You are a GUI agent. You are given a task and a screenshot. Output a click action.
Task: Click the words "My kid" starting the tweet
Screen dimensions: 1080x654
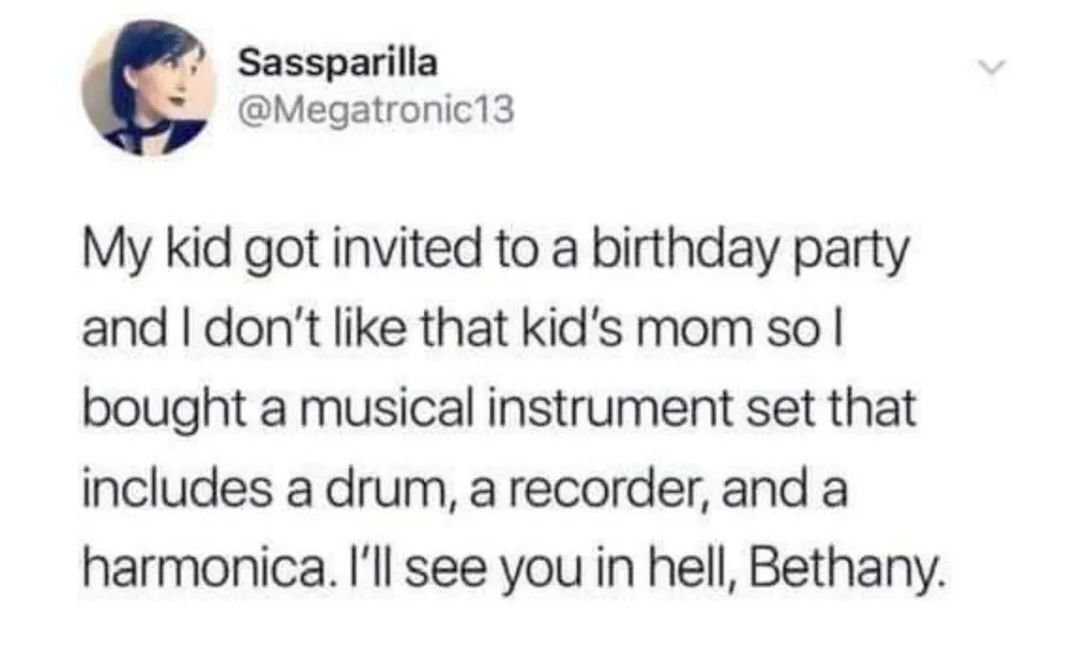pyautogui.click(x=146, y=249)
